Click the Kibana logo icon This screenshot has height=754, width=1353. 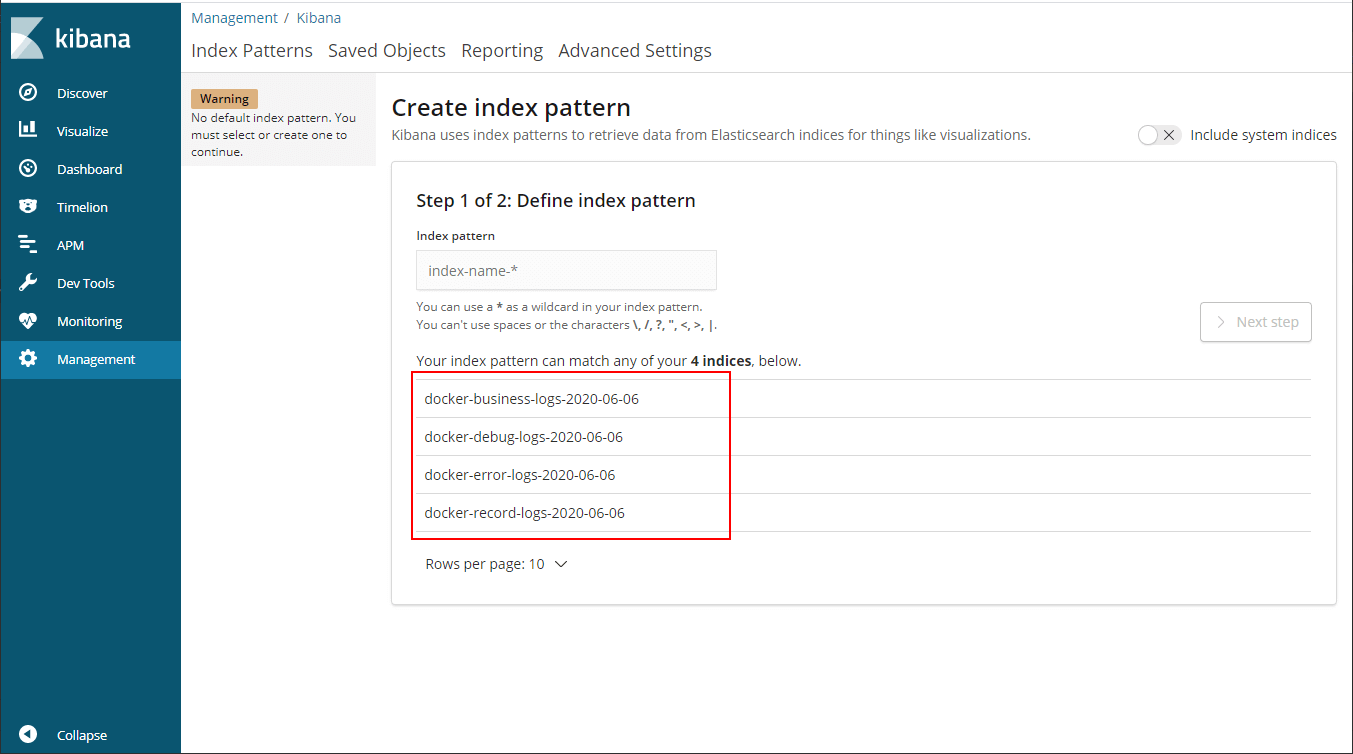(28, 39)
